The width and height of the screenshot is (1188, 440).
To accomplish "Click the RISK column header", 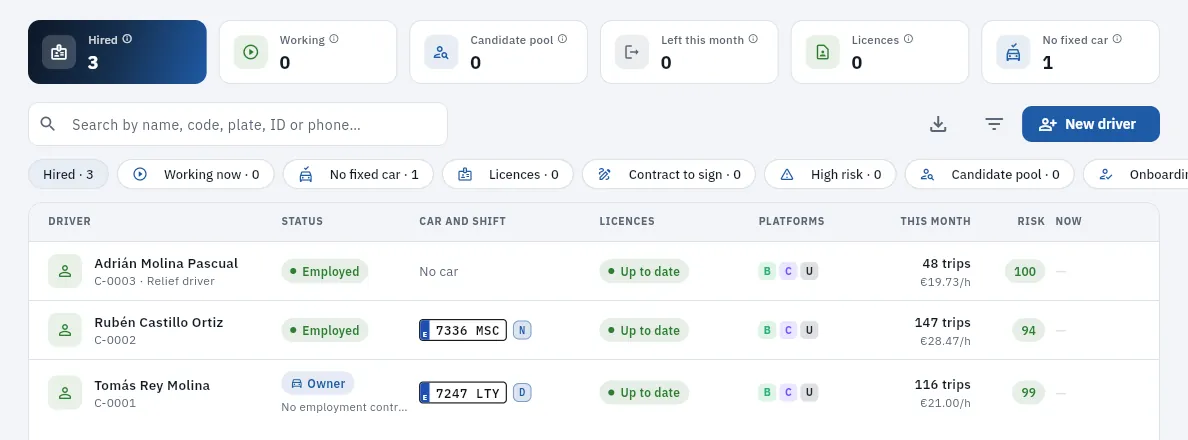I will pyautogui.click(x=1031, y=221).
